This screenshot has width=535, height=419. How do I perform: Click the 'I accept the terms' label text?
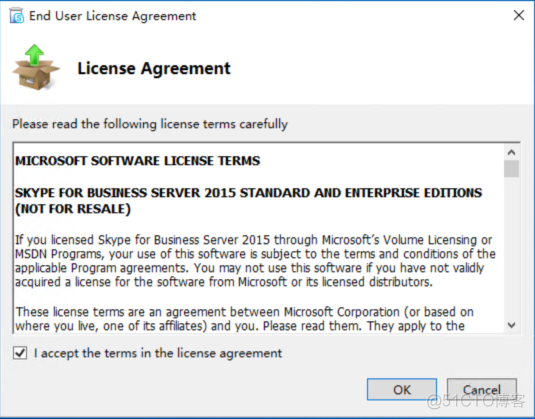tap(158, 353)
